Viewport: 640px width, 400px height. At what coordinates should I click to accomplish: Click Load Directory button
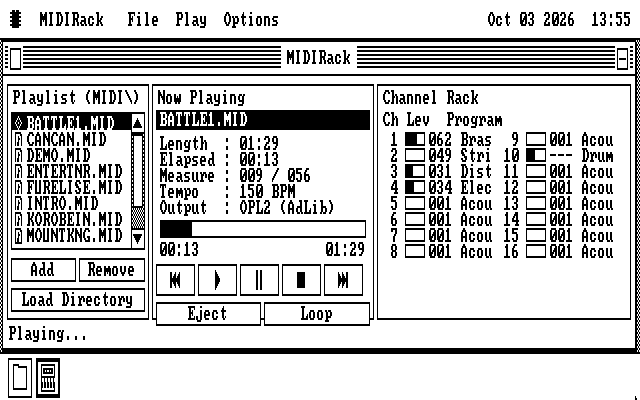[x=78, y=300]
